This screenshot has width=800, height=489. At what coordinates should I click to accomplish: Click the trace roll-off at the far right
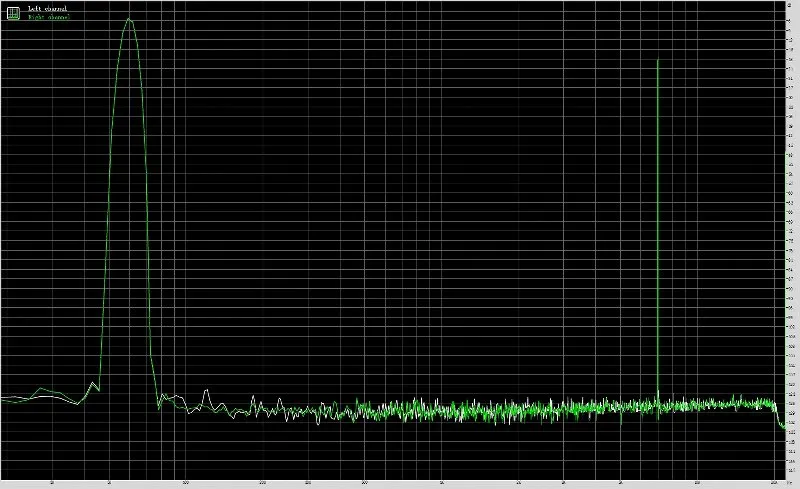(781, 420)
